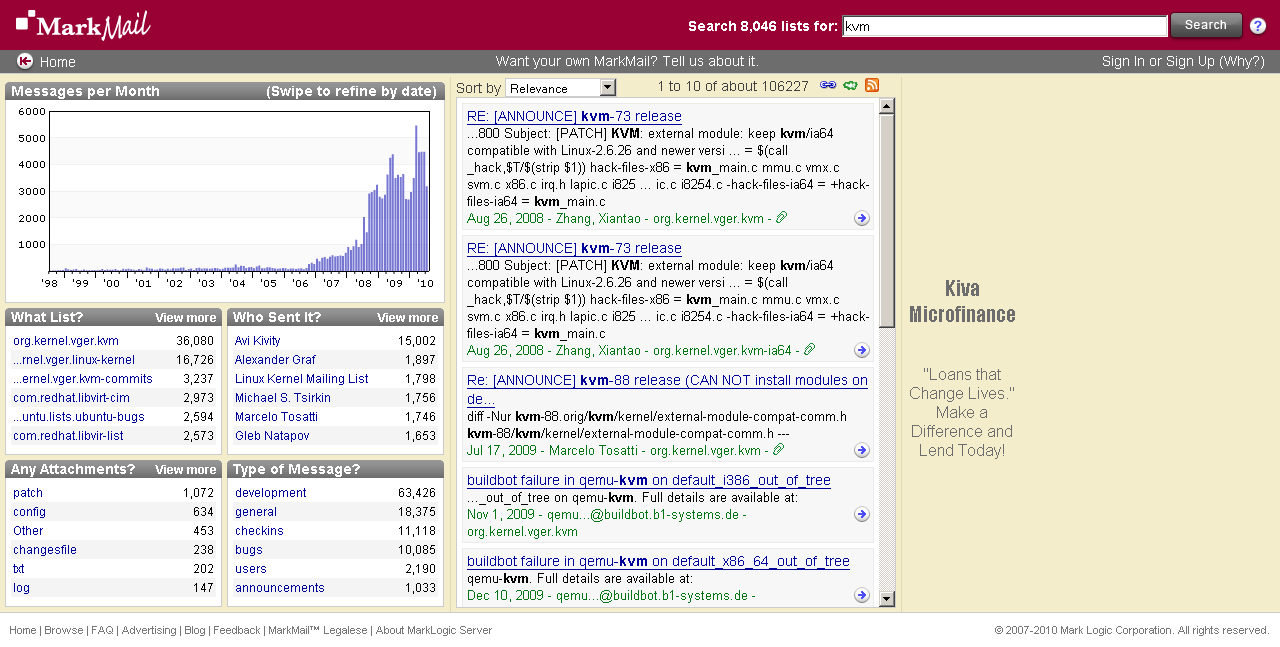Filter by sender Michael S. Tsirkin
The height and width of the screenshot is (647, 1280).
(x=282, y=398)
